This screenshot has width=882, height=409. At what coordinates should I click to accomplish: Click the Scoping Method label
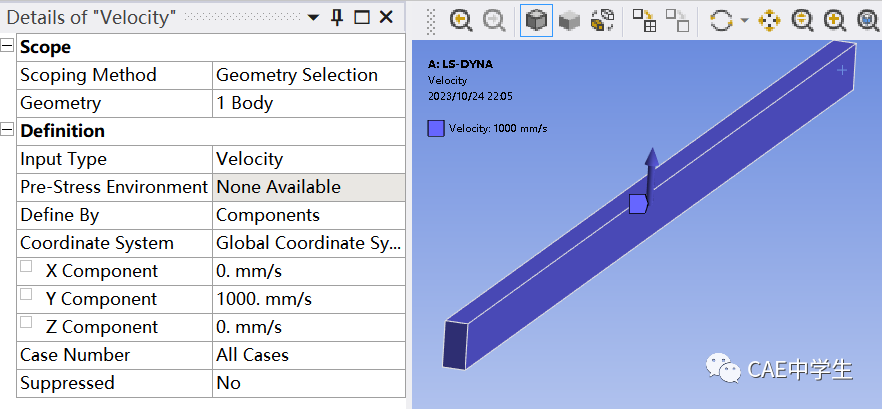[x=88, y=75]
